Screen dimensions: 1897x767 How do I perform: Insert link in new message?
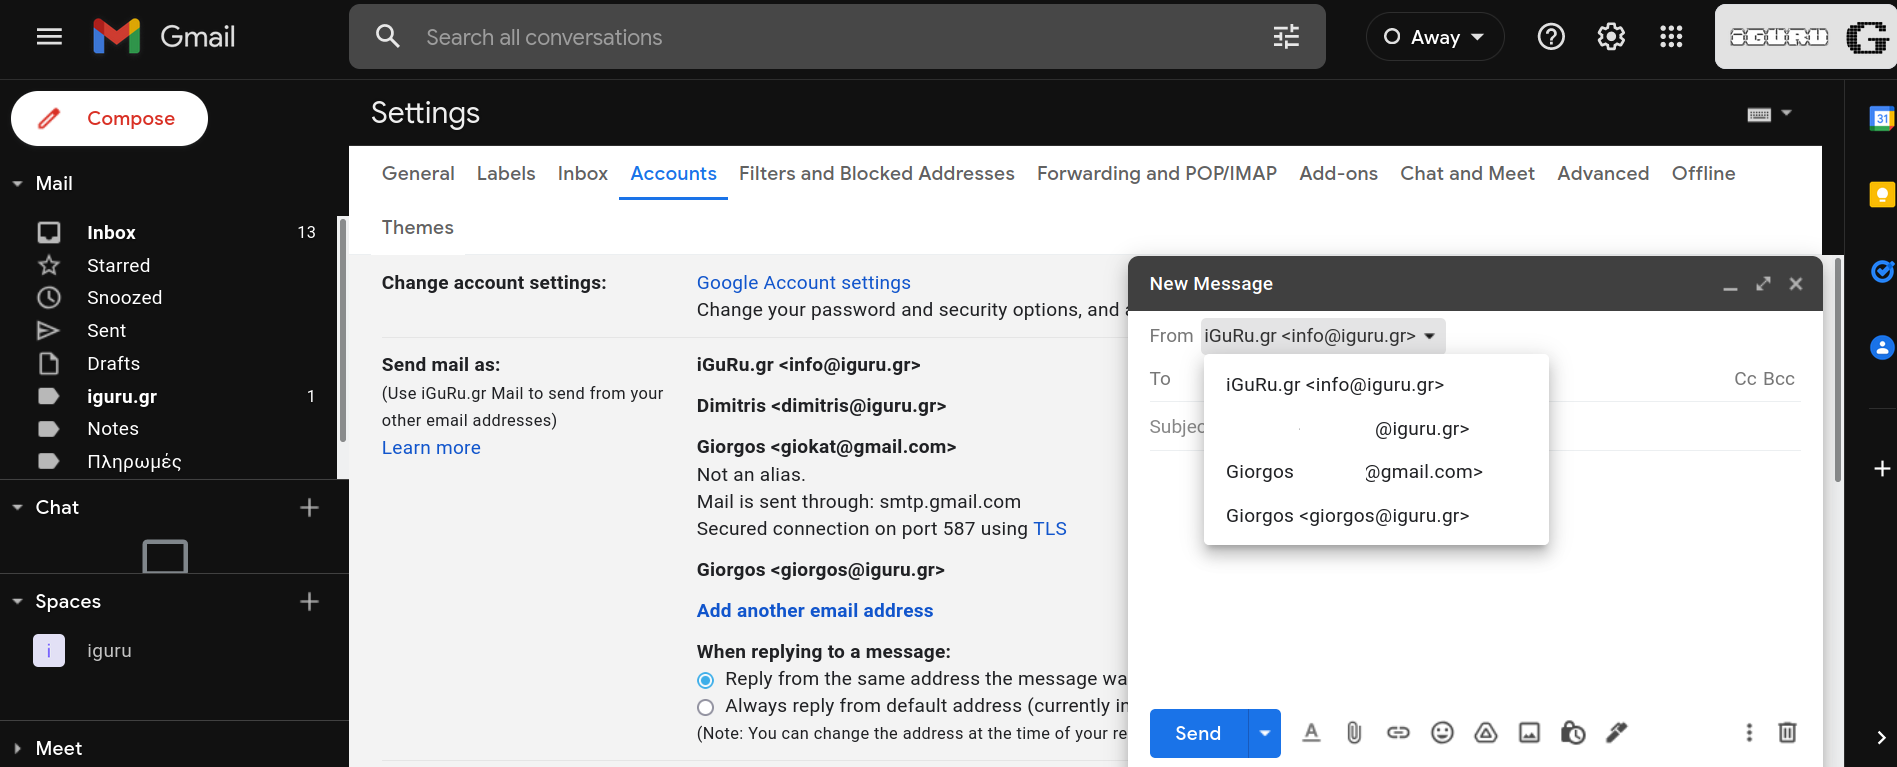pos(1398,733)
